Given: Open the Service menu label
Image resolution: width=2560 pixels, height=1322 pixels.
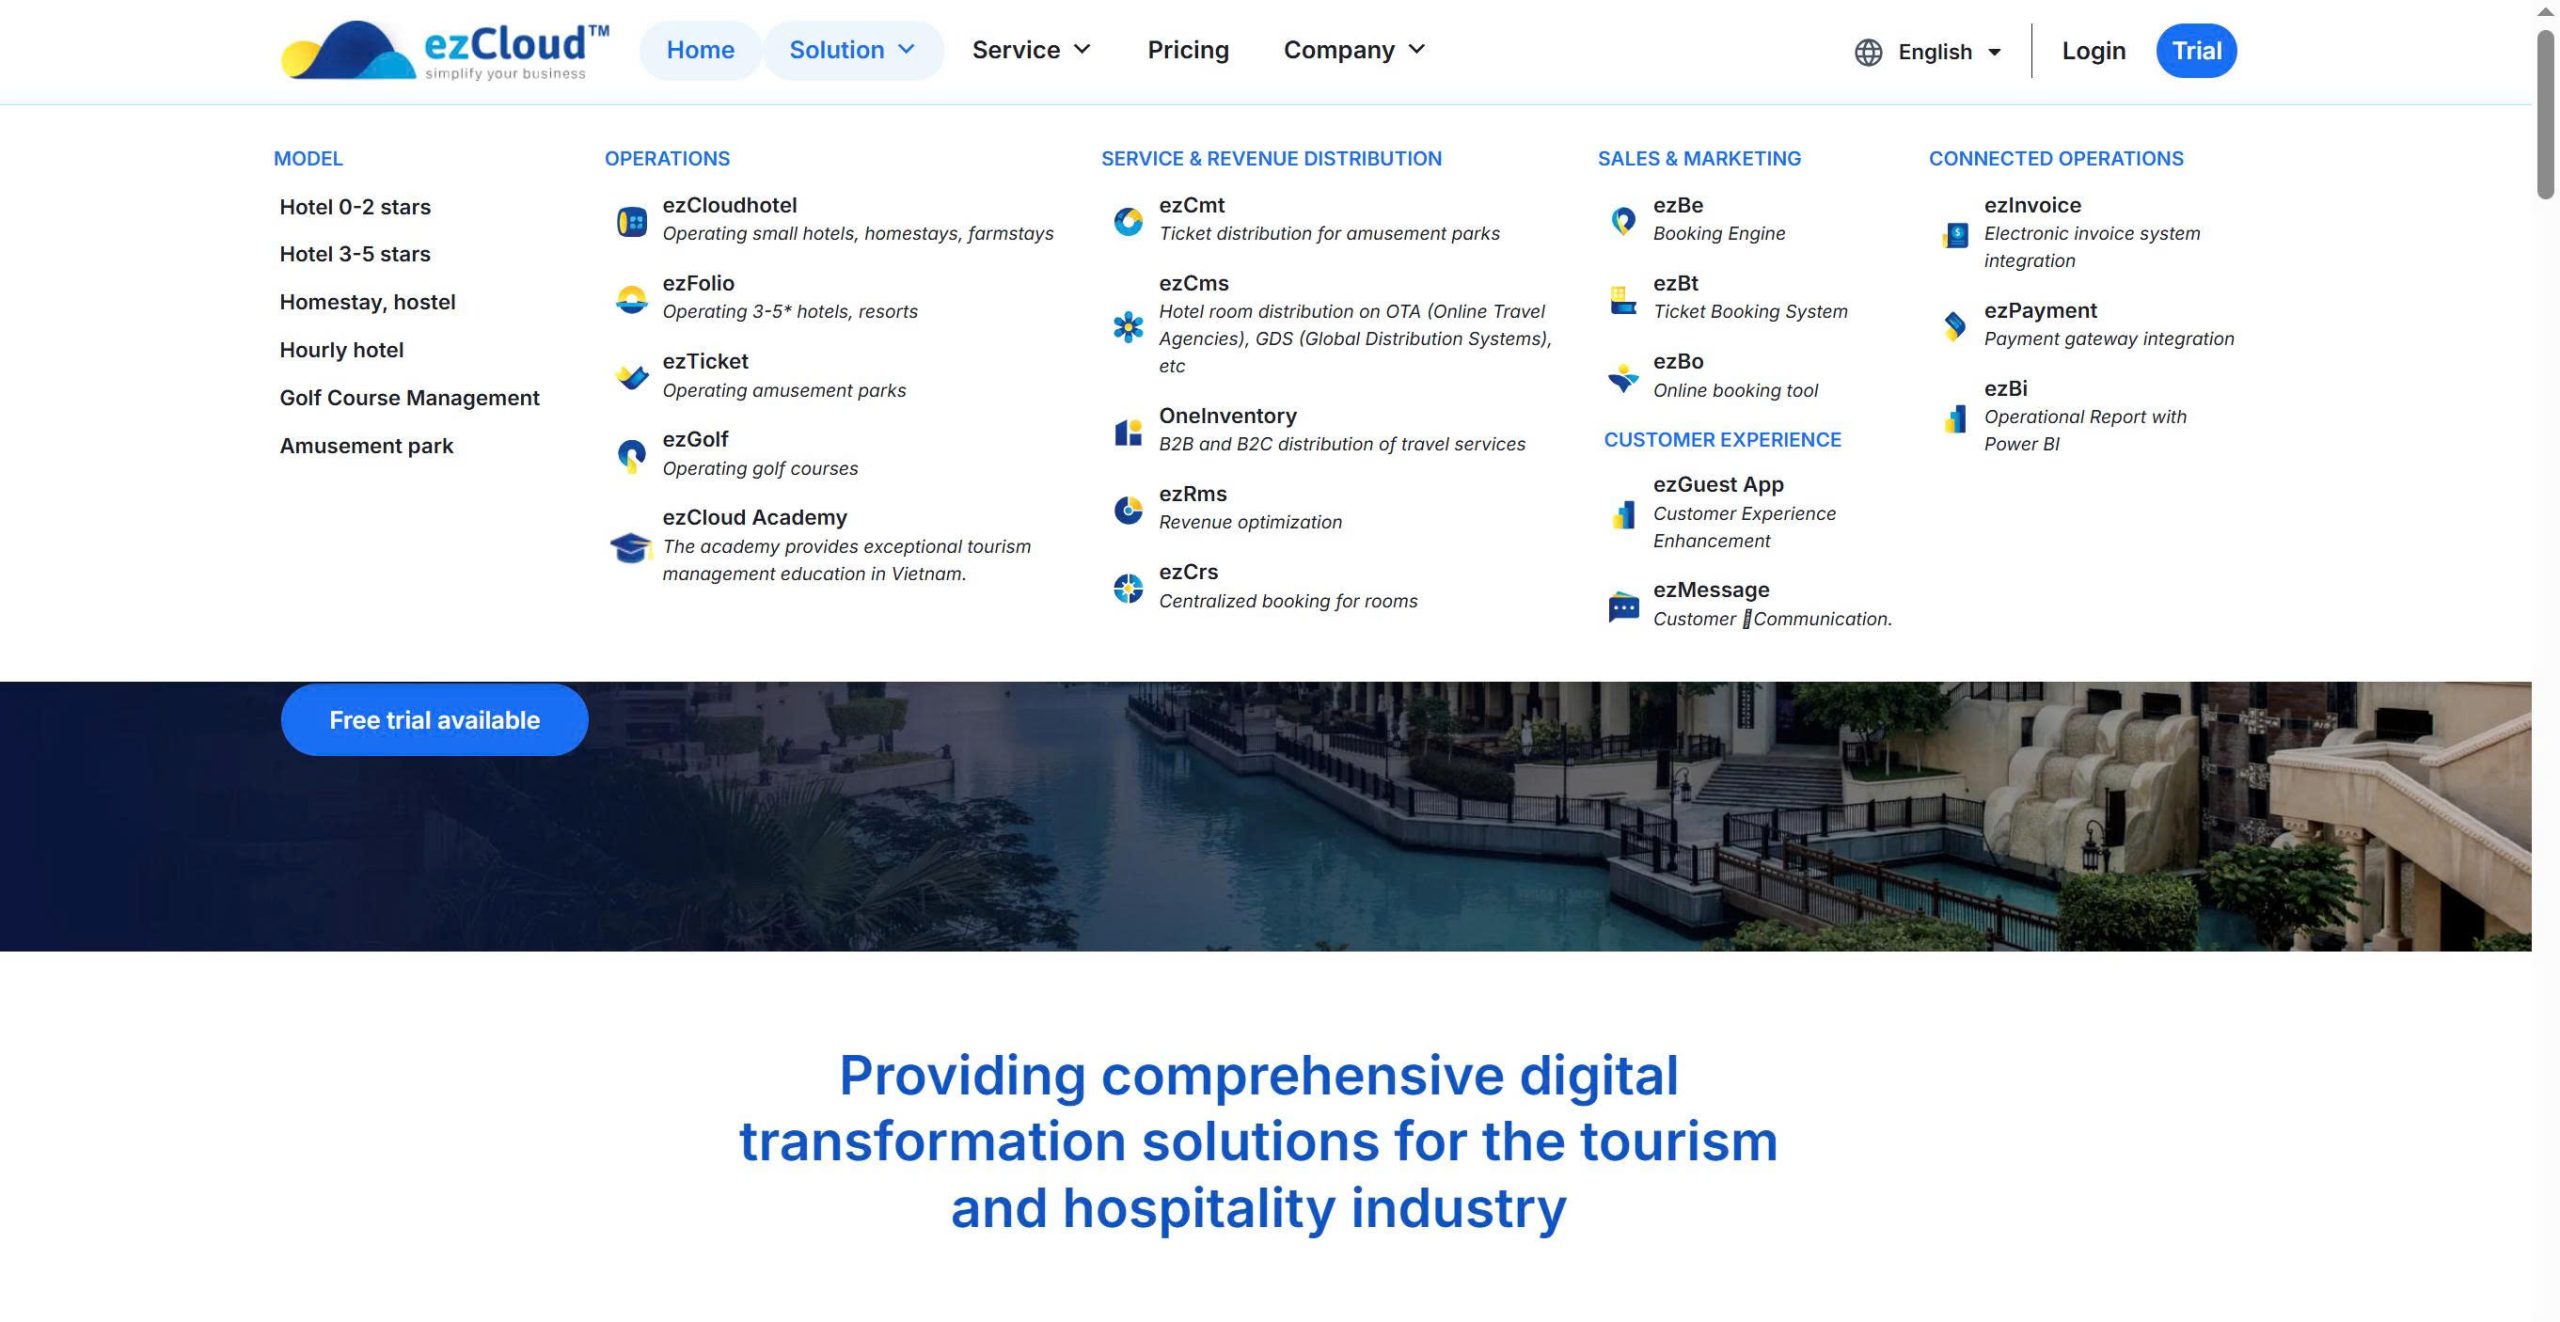Looking at the screenshot, I should click(x=1016, y=50).
